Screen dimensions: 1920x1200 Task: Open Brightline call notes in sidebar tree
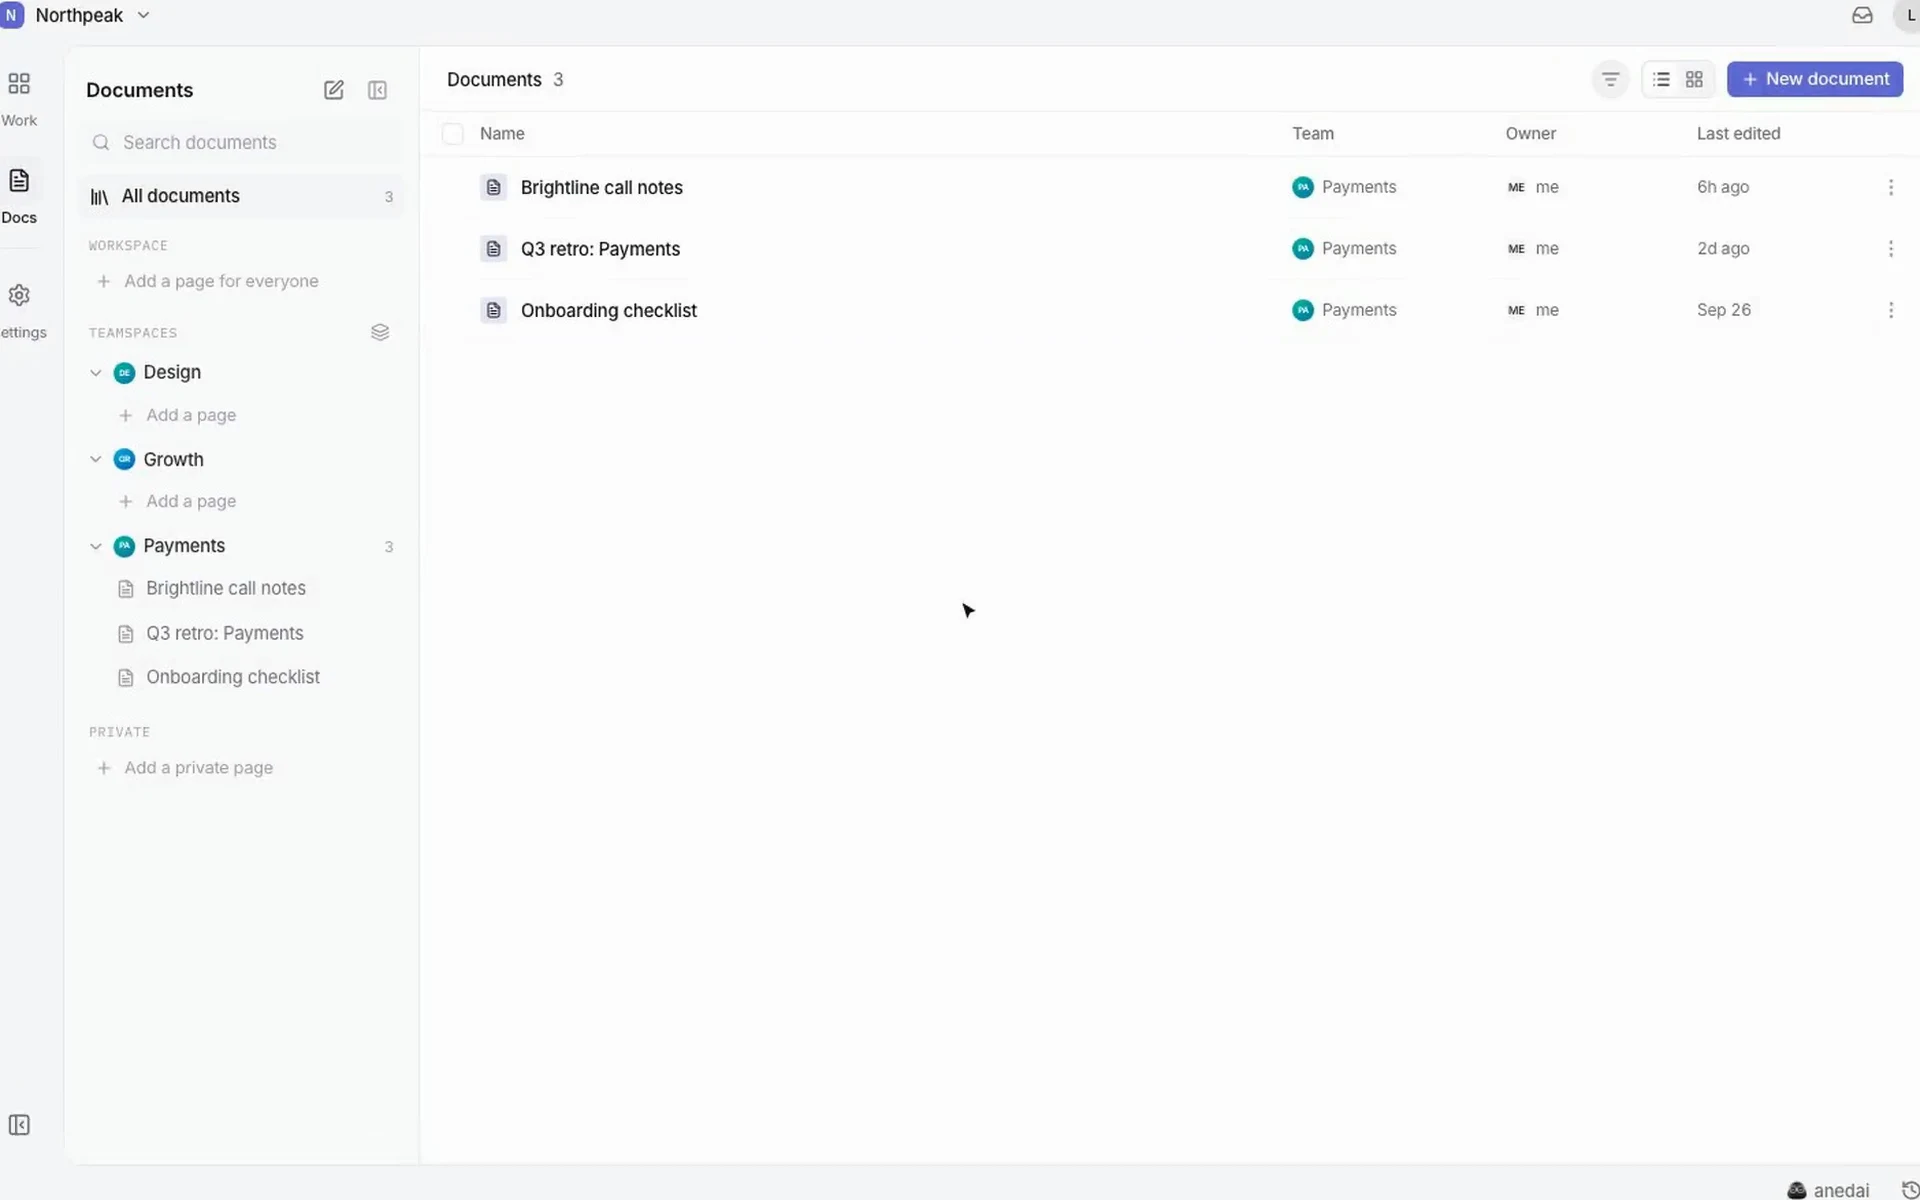point(226,589)
